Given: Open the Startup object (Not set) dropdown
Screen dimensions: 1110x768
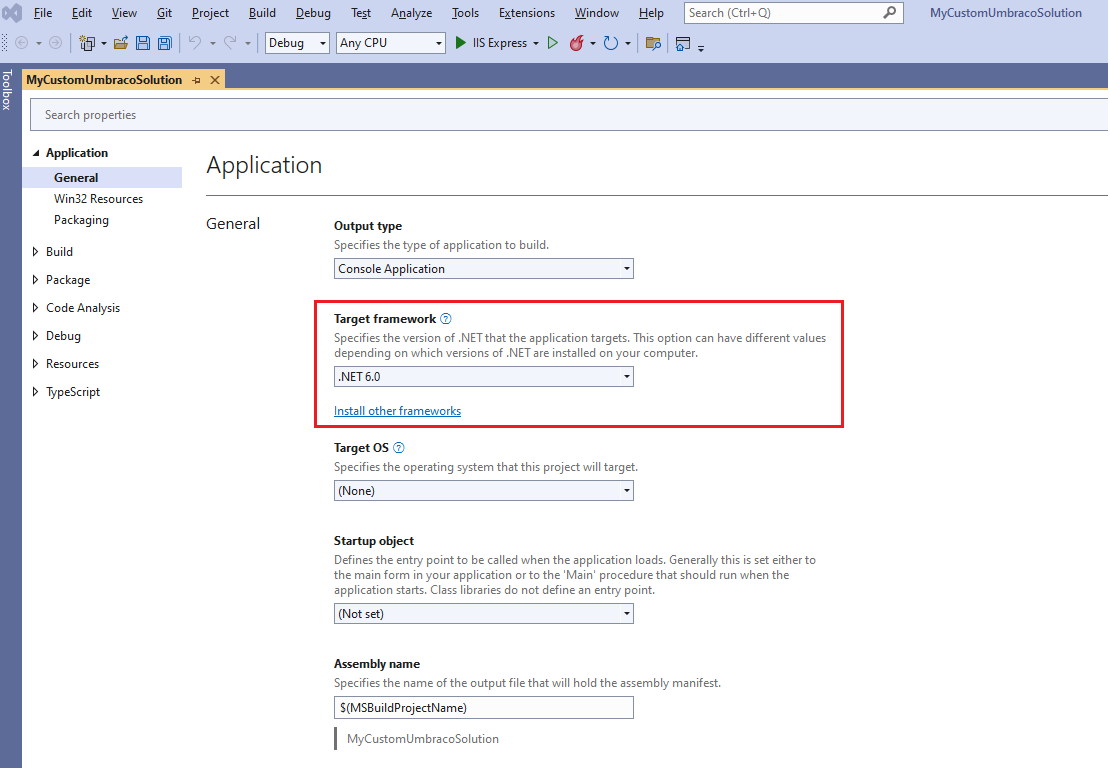Looking at the screenshot, I should 484,614.
